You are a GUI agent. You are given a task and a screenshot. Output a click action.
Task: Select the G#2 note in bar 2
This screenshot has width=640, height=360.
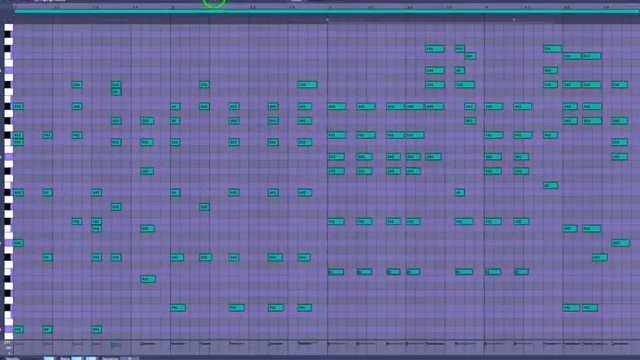204,207
